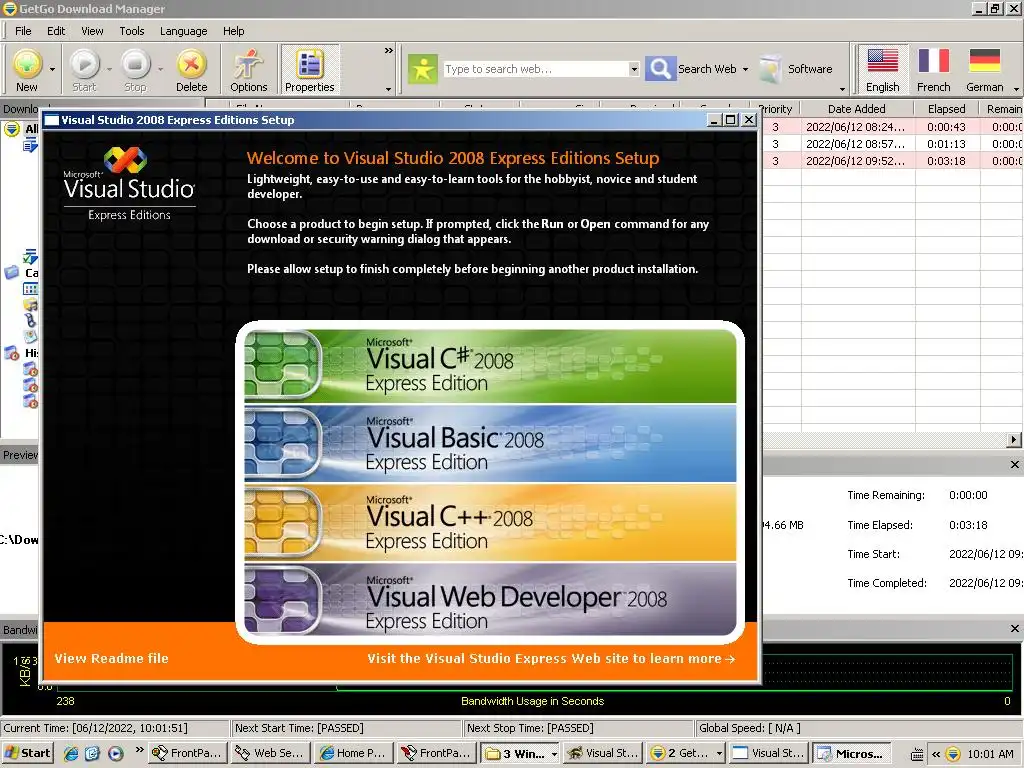1024x768 pixels.
Task: Open the Tools menu
Action: click(131, 31)
